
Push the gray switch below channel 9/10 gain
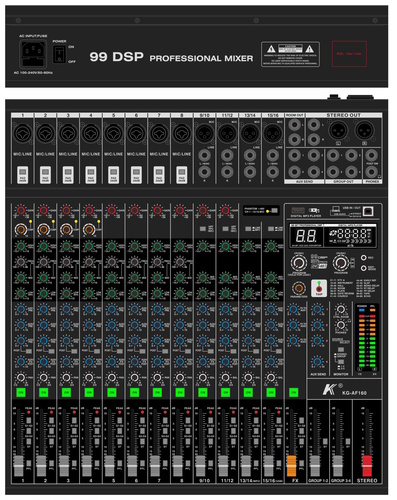[203, 229]
